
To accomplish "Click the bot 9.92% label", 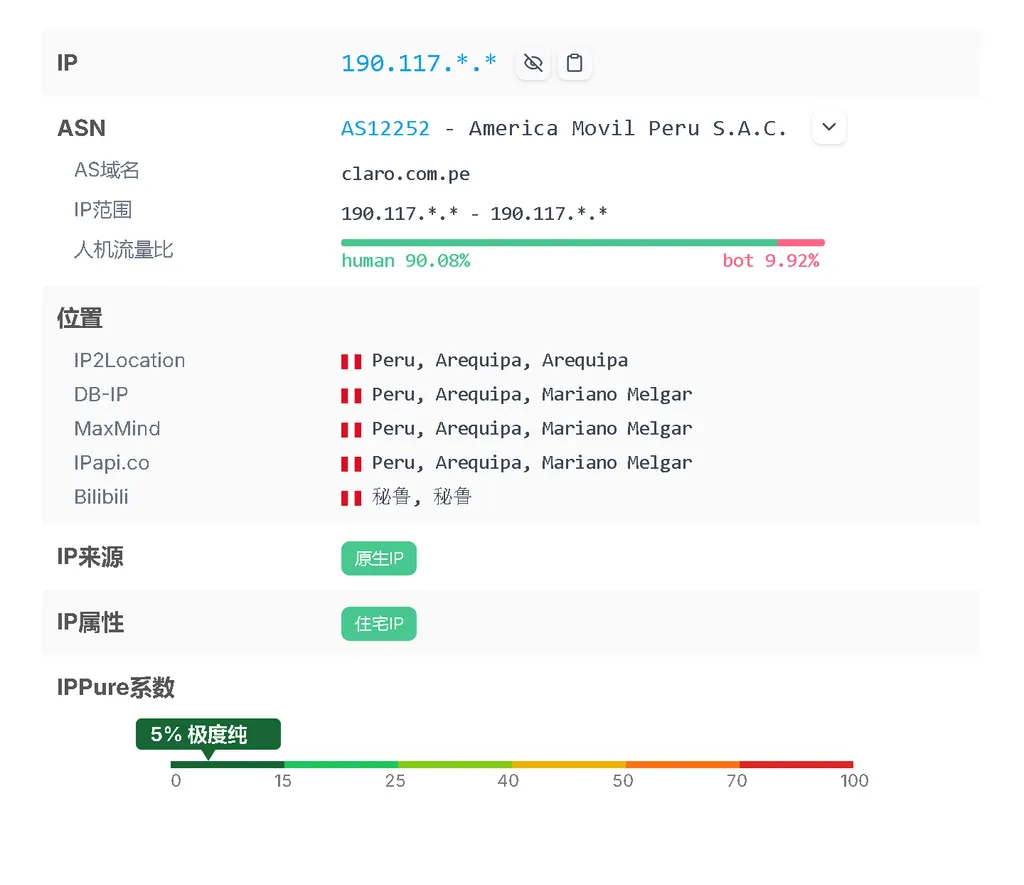I will (772, 260).
